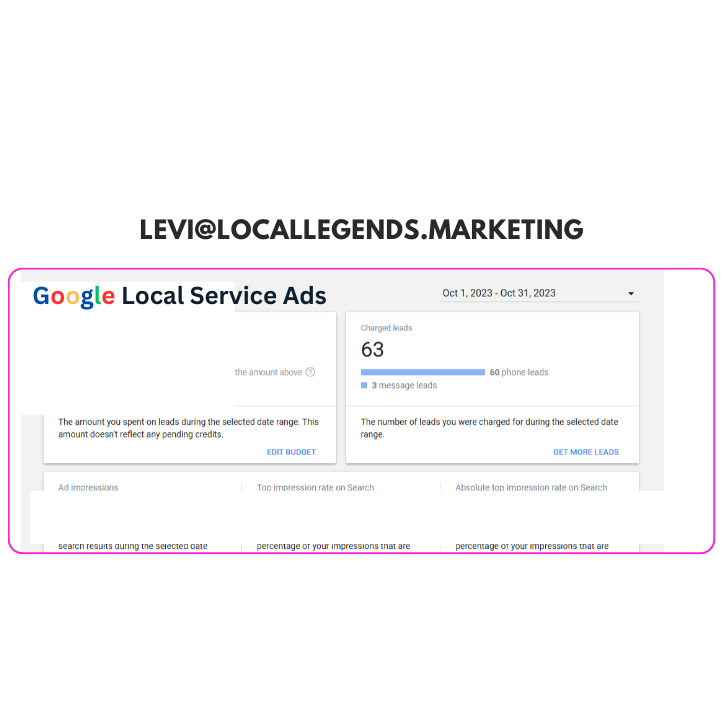Viewport: 723px width, 723px height.
Task: Click the amount spent description text
Action: [188, 428]
